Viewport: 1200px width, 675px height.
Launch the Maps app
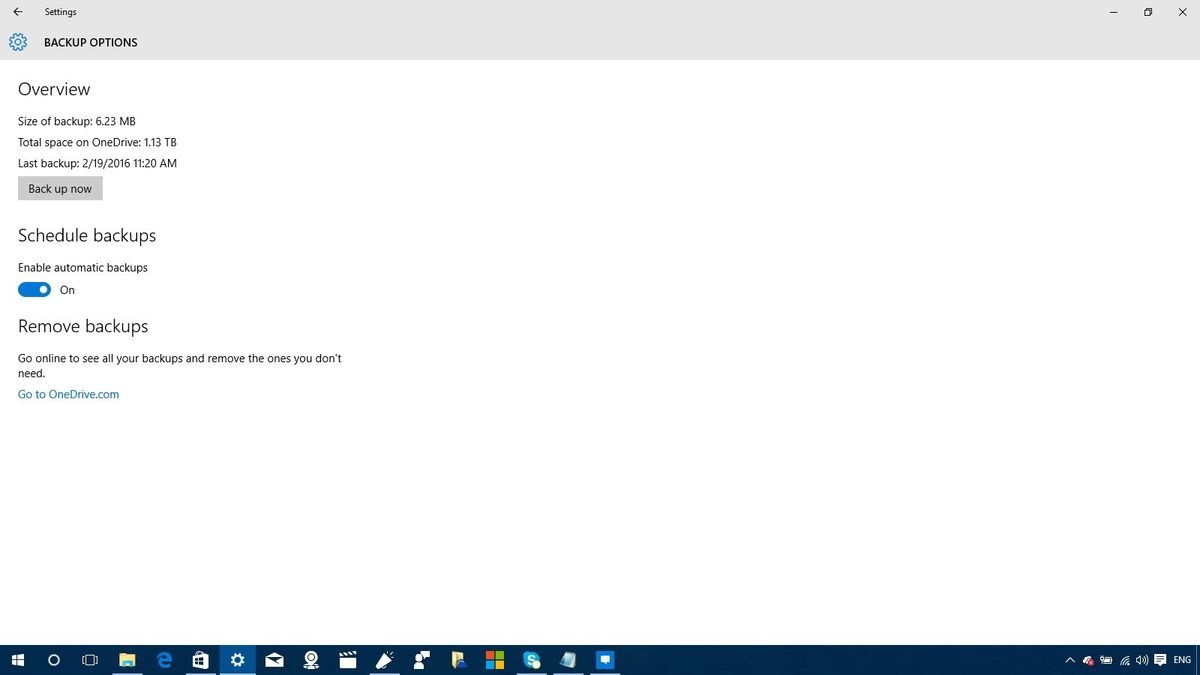(x=310, y=660)
